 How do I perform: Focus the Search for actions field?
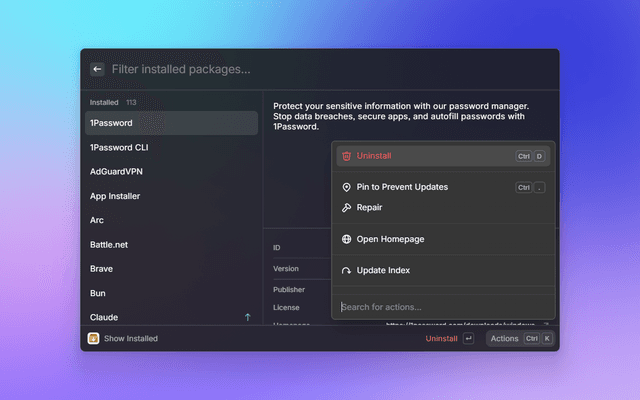(x=443, y=307)
